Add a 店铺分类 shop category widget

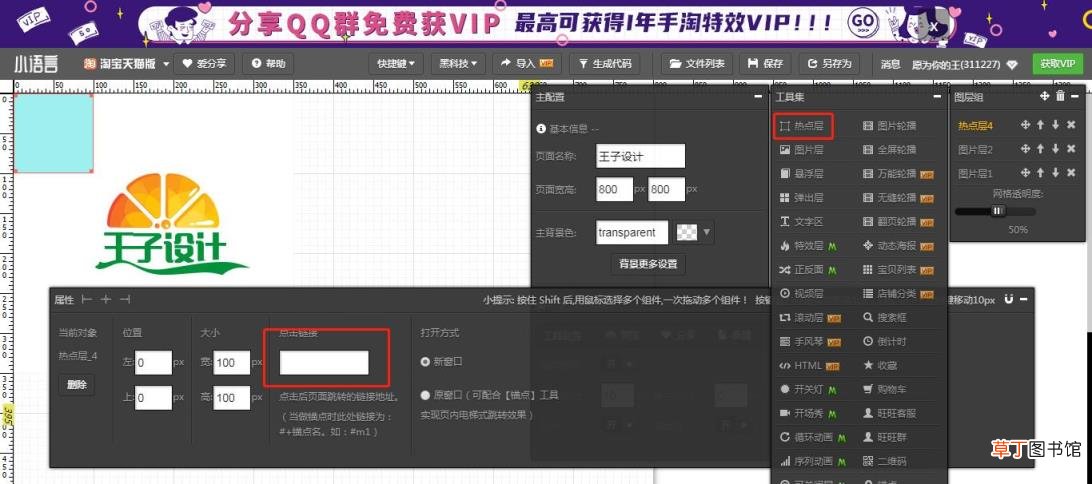[898, 294]
